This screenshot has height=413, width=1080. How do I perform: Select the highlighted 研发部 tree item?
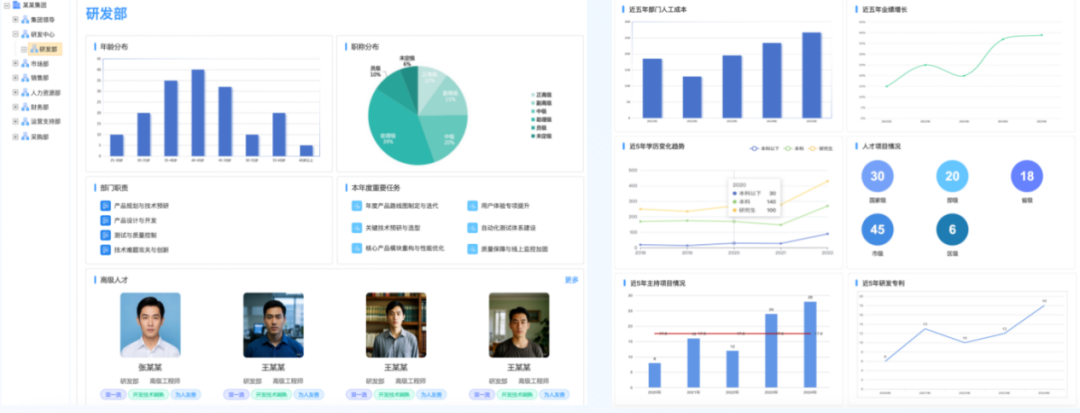tap(45, 49)
